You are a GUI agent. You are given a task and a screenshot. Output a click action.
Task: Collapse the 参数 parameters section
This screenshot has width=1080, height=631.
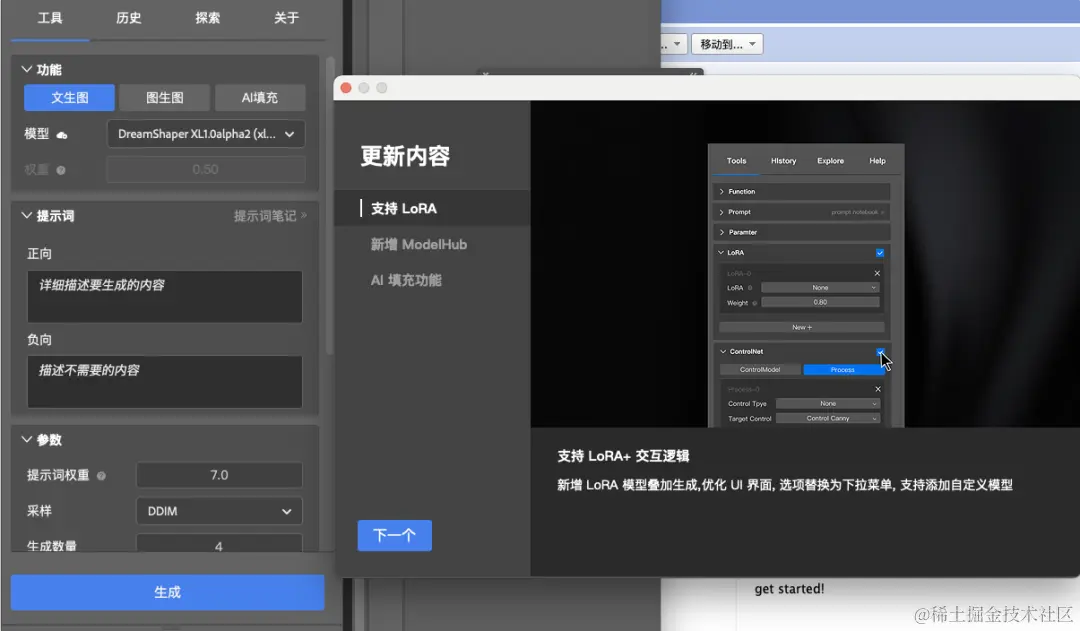25,440
